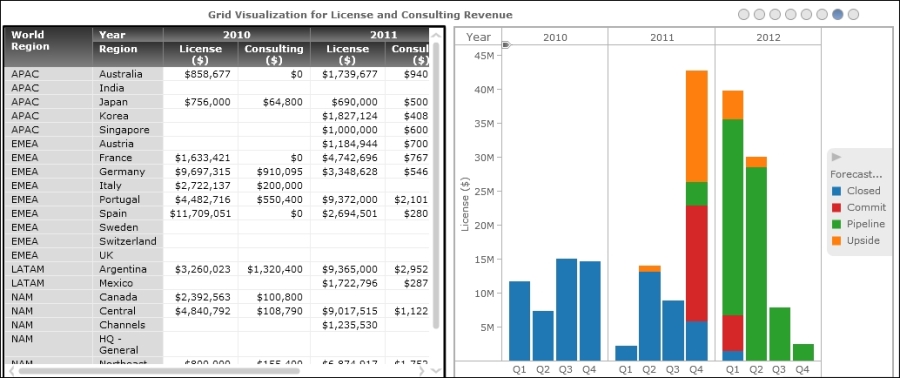
Task: Click grid scroll down arrow
Action: point(436,371)
